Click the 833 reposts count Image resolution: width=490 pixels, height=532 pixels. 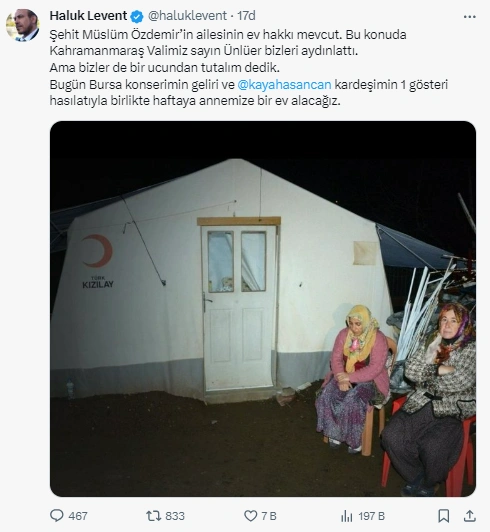coord(175,516)
